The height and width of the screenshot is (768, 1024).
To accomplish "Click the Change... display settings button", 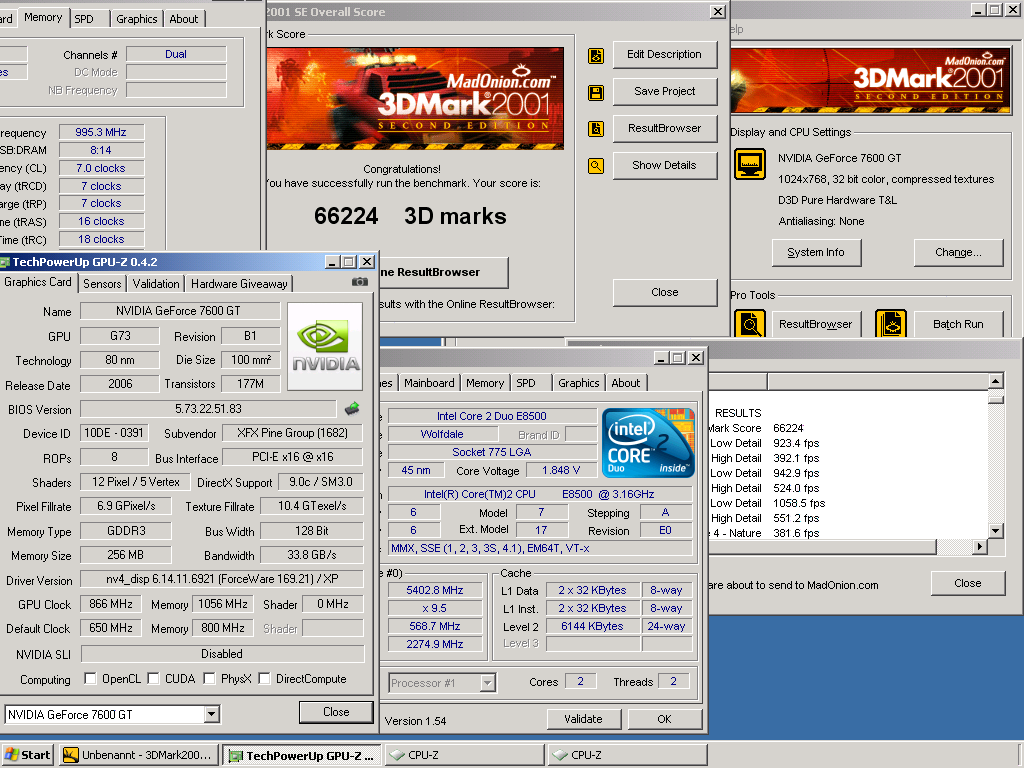I will [958, 252].
